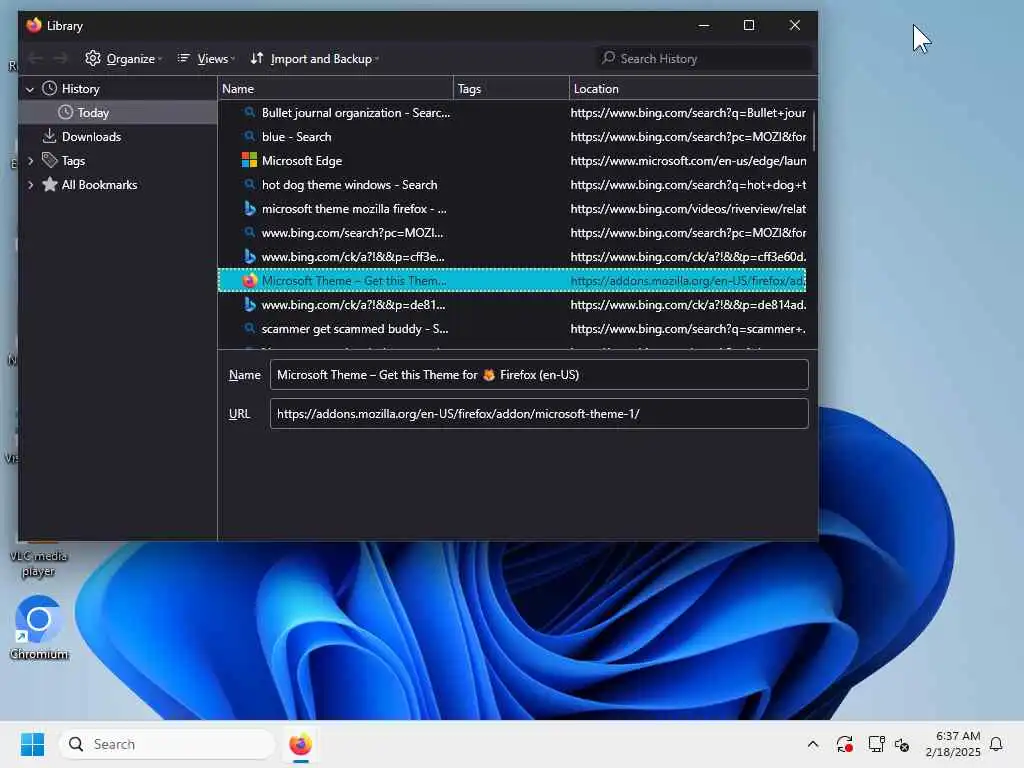The height and width of the screenshot is (768, 1024).
Task: Click the Microsoft logo icon beside Microsoft Edge
Action: point(249,160)
